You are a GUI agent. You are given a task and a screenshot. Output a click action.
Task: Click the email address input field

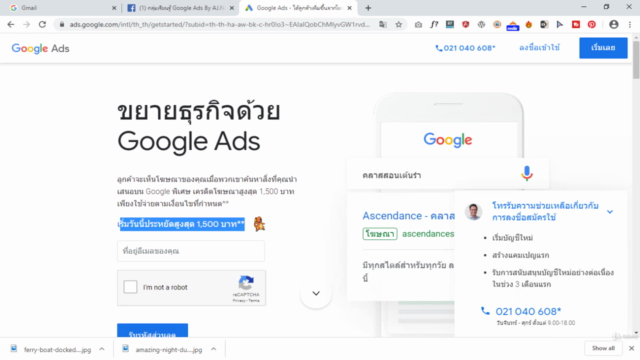191,251
